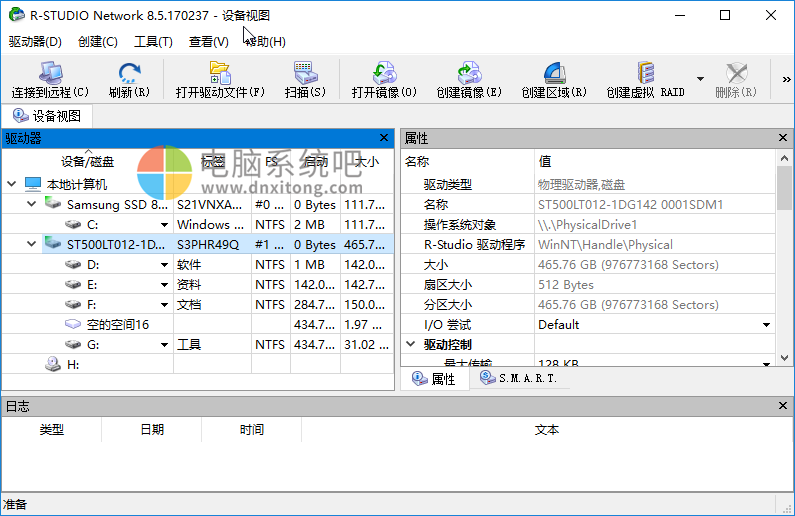Open the F: partition dropdown arrow
The image size is (795, 516).
point(164,305)
